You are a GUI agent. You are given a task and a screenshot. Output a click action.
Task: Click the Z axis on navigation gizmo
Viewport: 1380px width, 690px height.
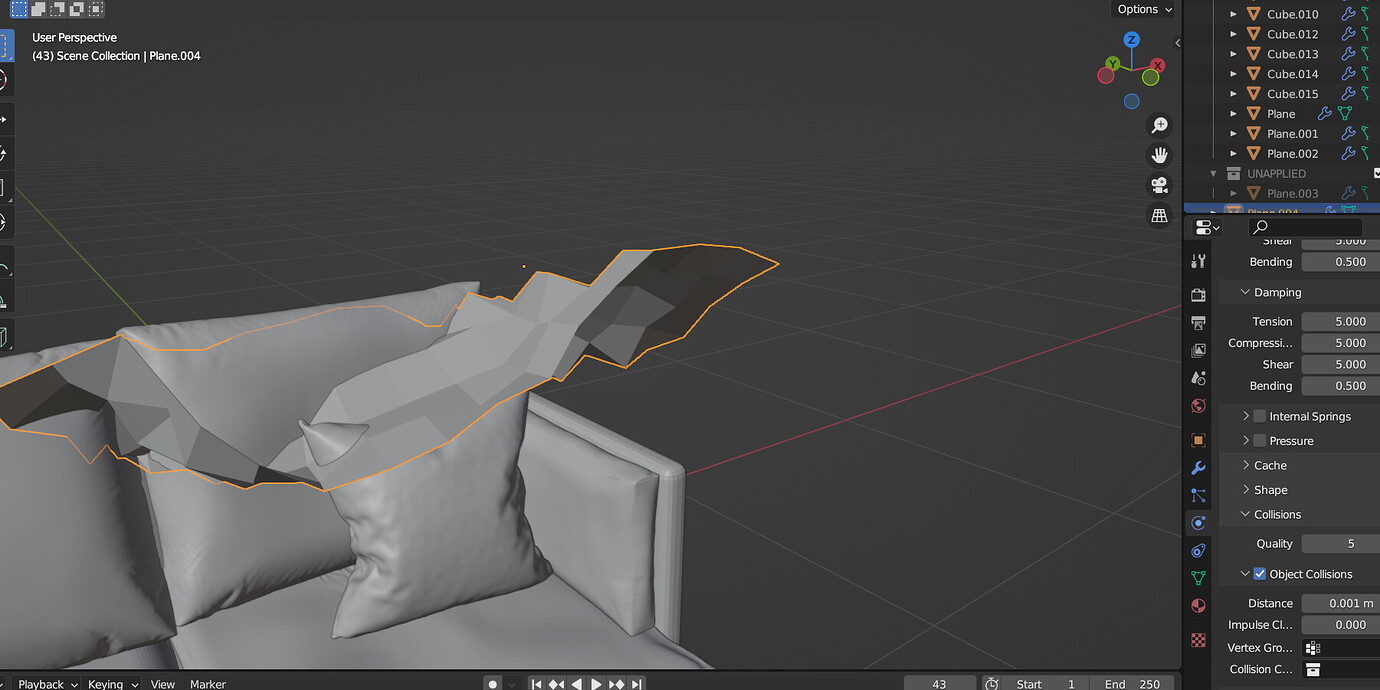[x=1131, y=40]
